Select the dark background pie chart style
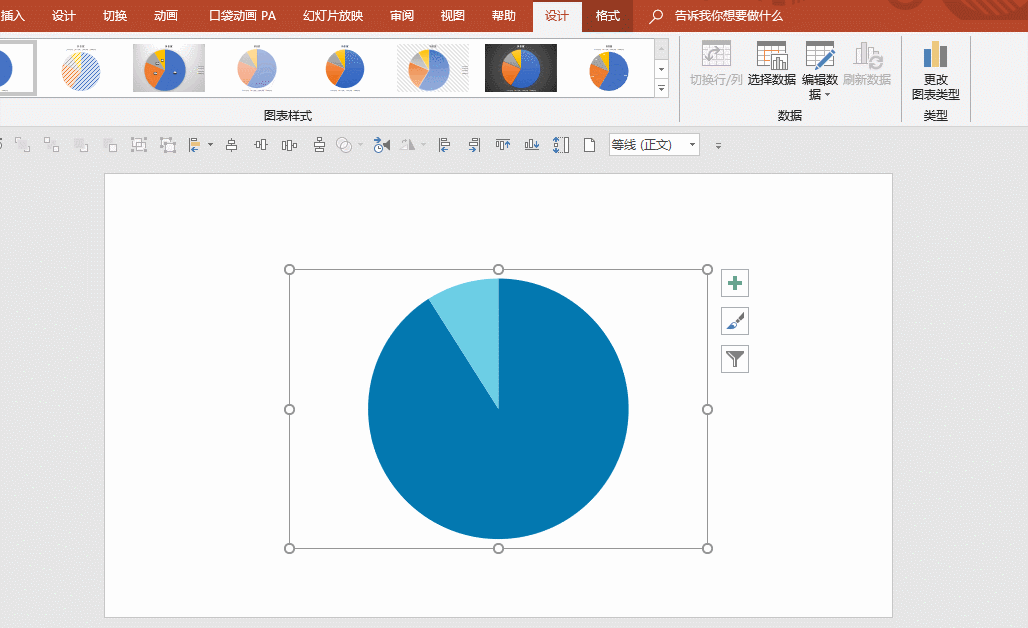The height and width of the screenshot is (628, 1028). [x=521, y=68]
